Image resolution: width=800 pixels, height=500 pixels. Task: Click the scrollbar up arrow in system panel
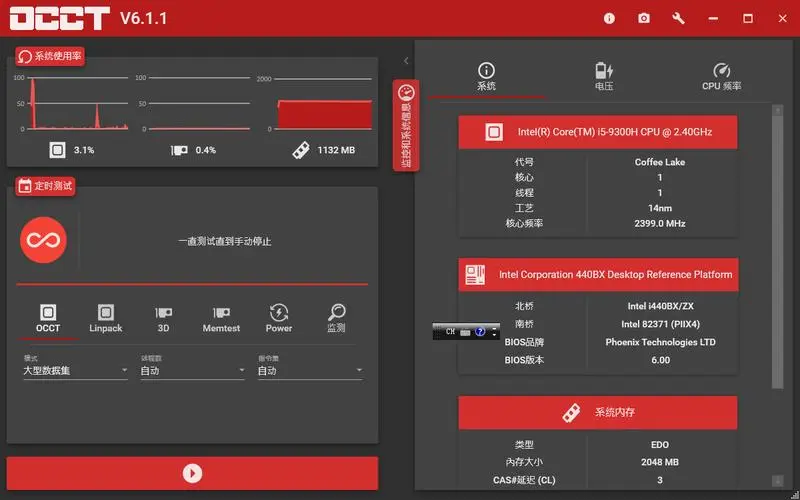(778, 110)
